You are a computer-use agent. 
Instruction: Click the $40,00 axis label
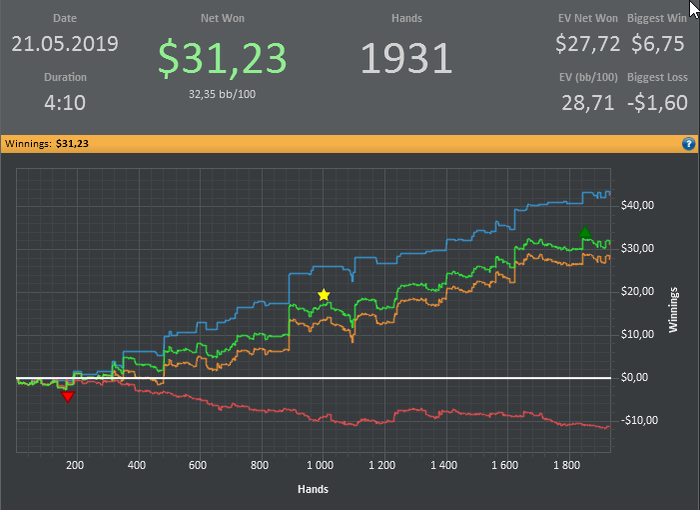click(638, 205)
